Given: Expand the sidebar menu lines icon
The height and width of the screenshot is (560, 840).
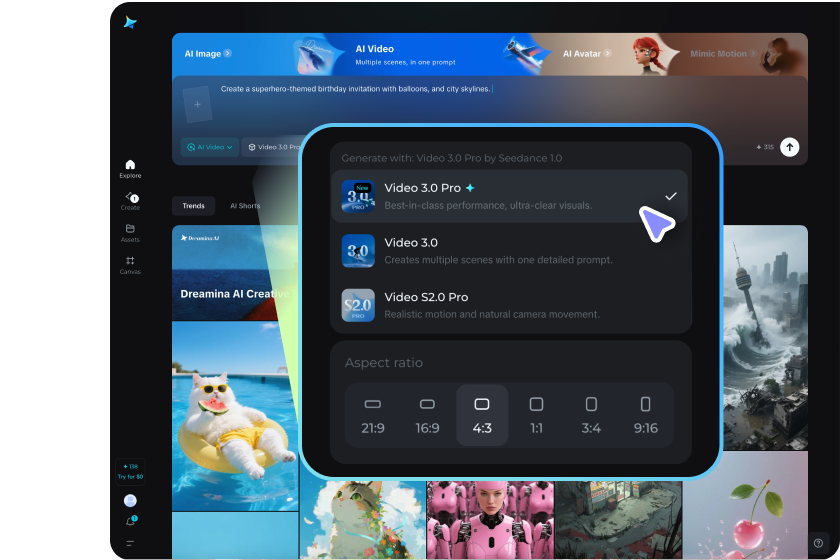Looking at the screenshot, I should [x=130, y=543].
